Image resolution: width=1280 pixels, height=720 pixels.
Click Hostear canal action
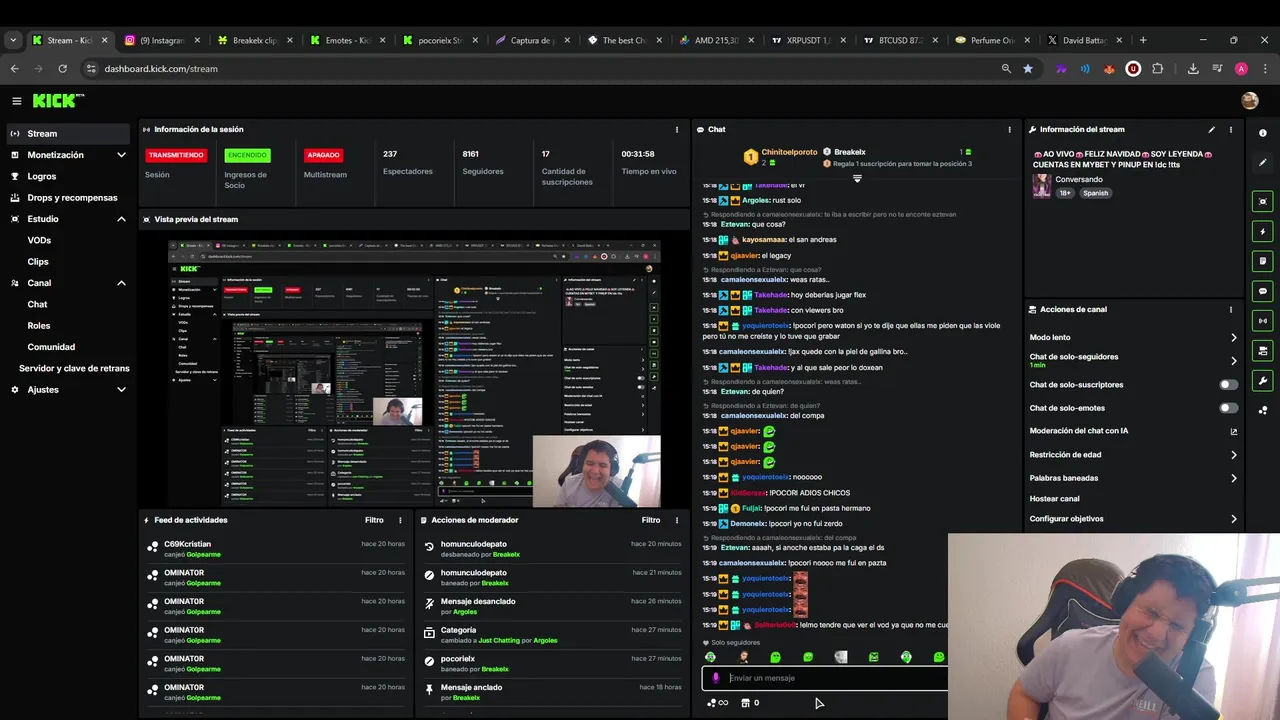pyautogui.click(x=1055, y=499)
